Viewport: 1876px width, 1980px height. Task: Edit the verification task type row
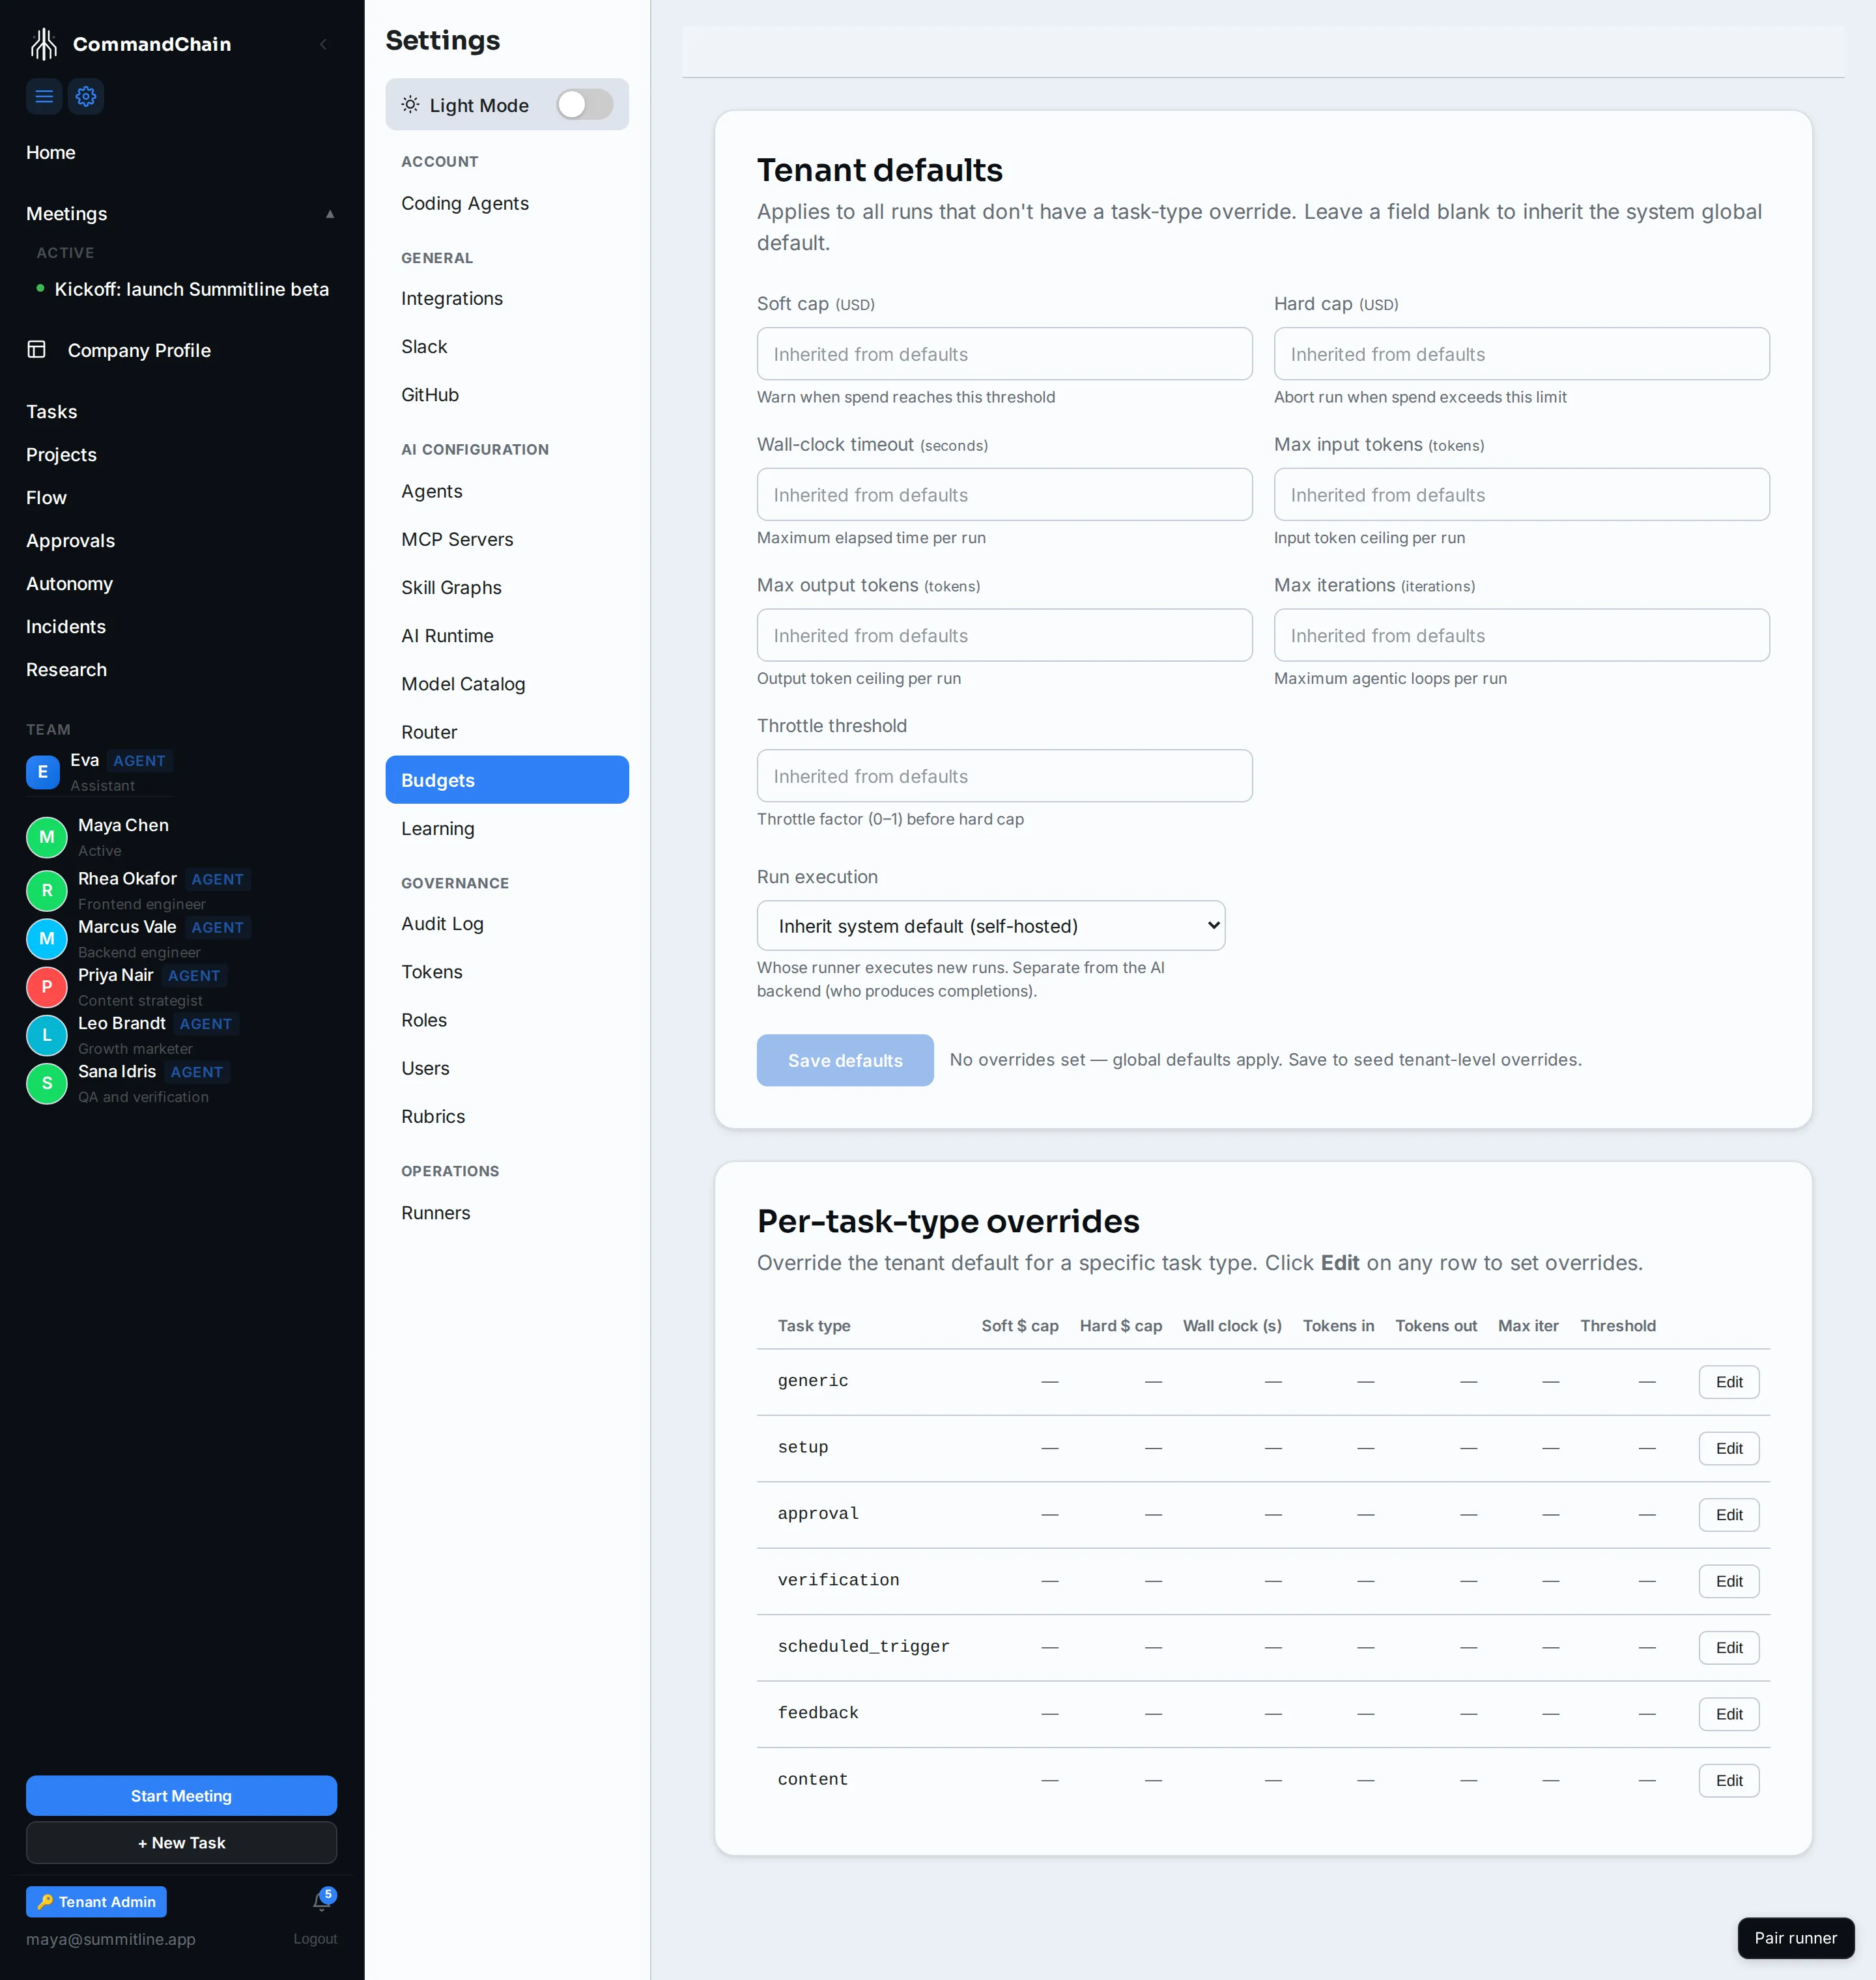[x=1728, y=1581]
